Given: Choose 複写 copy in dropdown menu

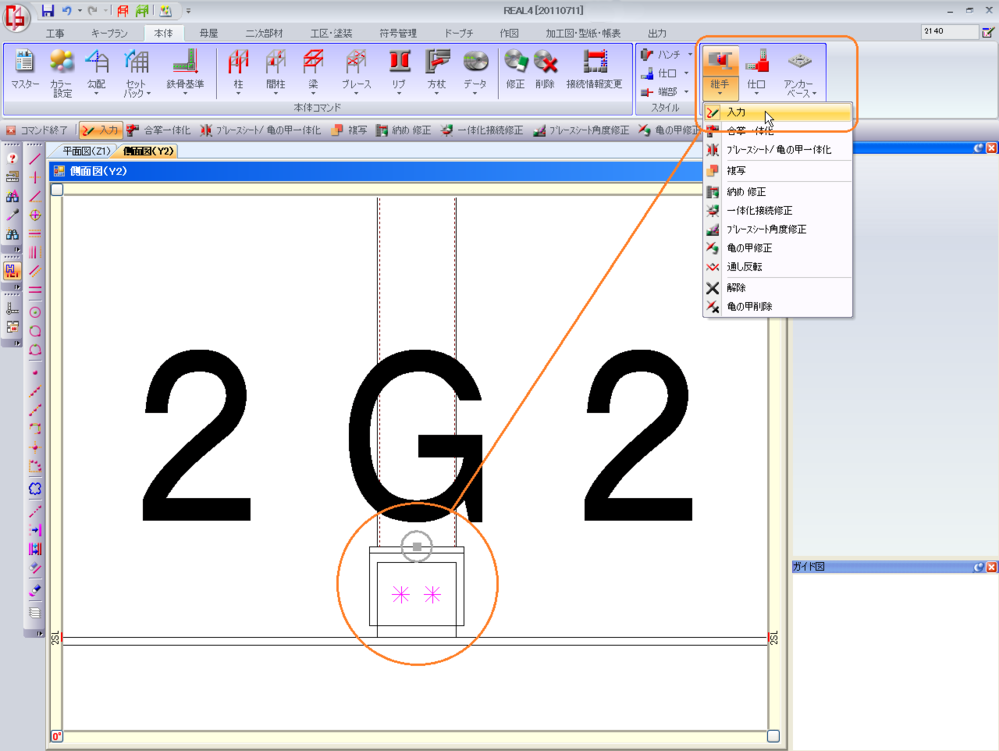Looking at the screenshot, I should coord(777,171).
